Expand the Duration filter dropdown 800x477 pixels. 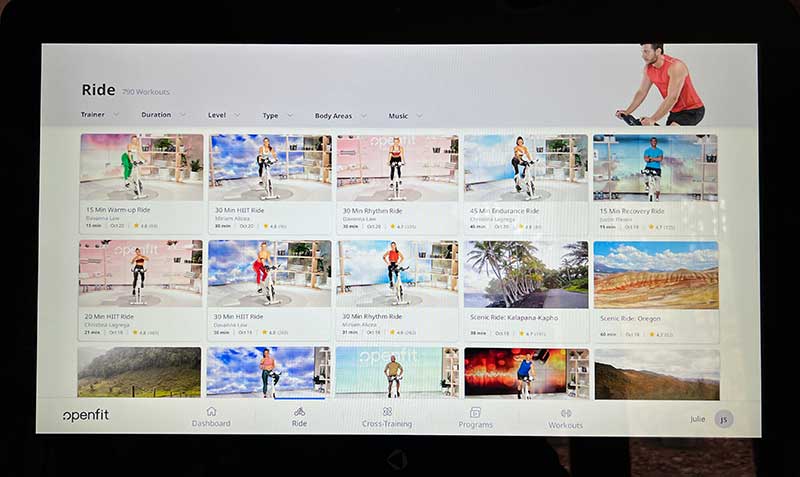pyautogui.click(x=163, y=115)
